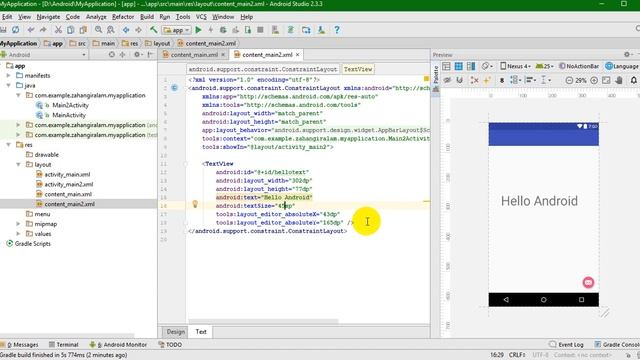Open Help with the question mark icon
Screen dimensions: 640x360
[x=337, y=30]
